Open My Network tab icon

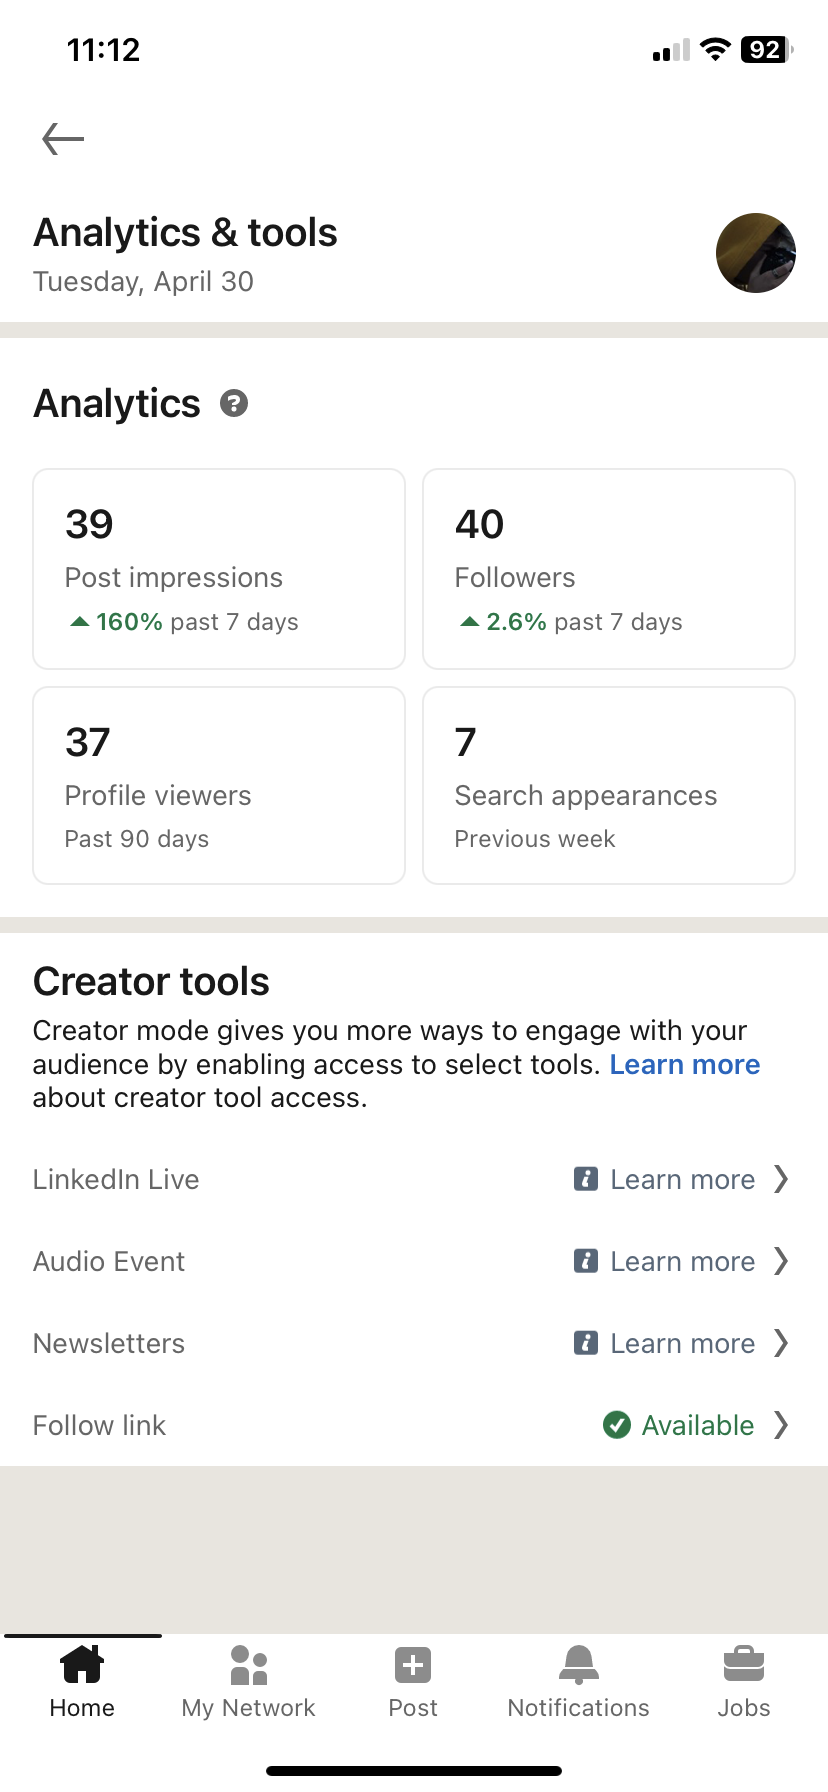[249, 1665]
